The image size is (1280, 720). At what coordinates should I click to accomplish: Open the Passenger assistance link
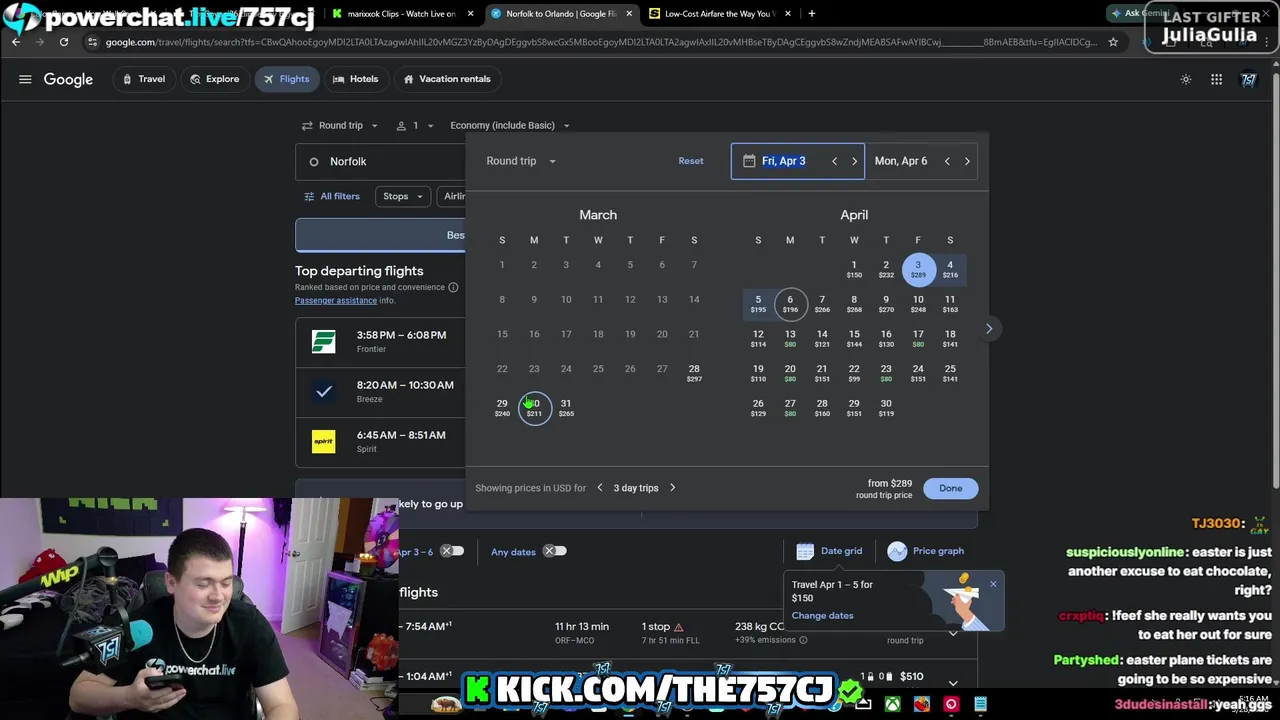click(336, 300)
